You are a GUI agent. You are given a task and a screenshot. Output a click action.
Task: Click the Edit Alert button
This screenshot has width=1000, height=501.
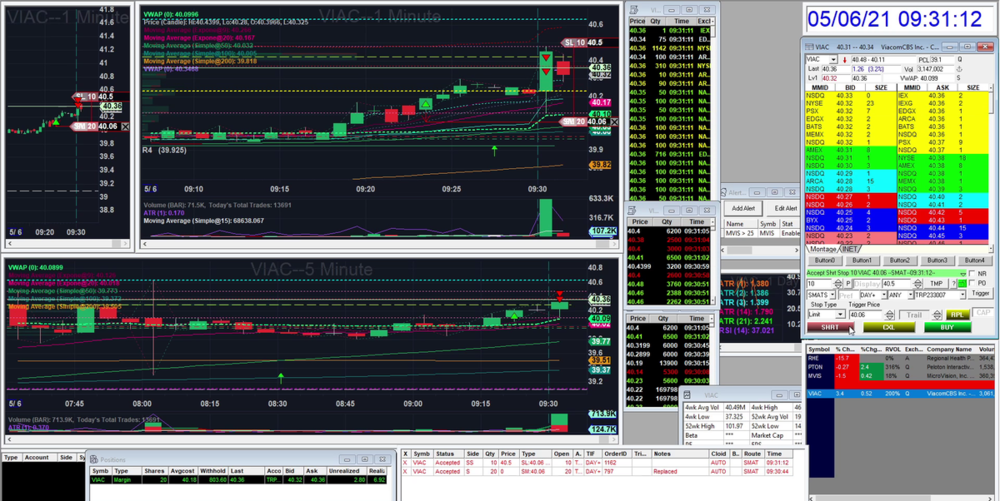tap(784, 208)
